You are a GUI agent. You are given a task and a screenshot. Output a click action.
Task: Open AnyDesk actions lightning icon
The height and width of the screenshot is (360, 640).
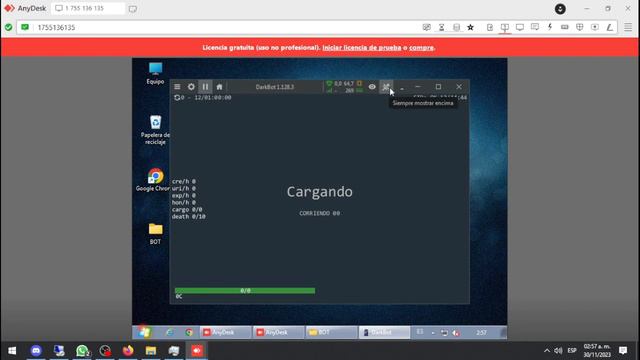pyautogui.click(x=550, y=27)
